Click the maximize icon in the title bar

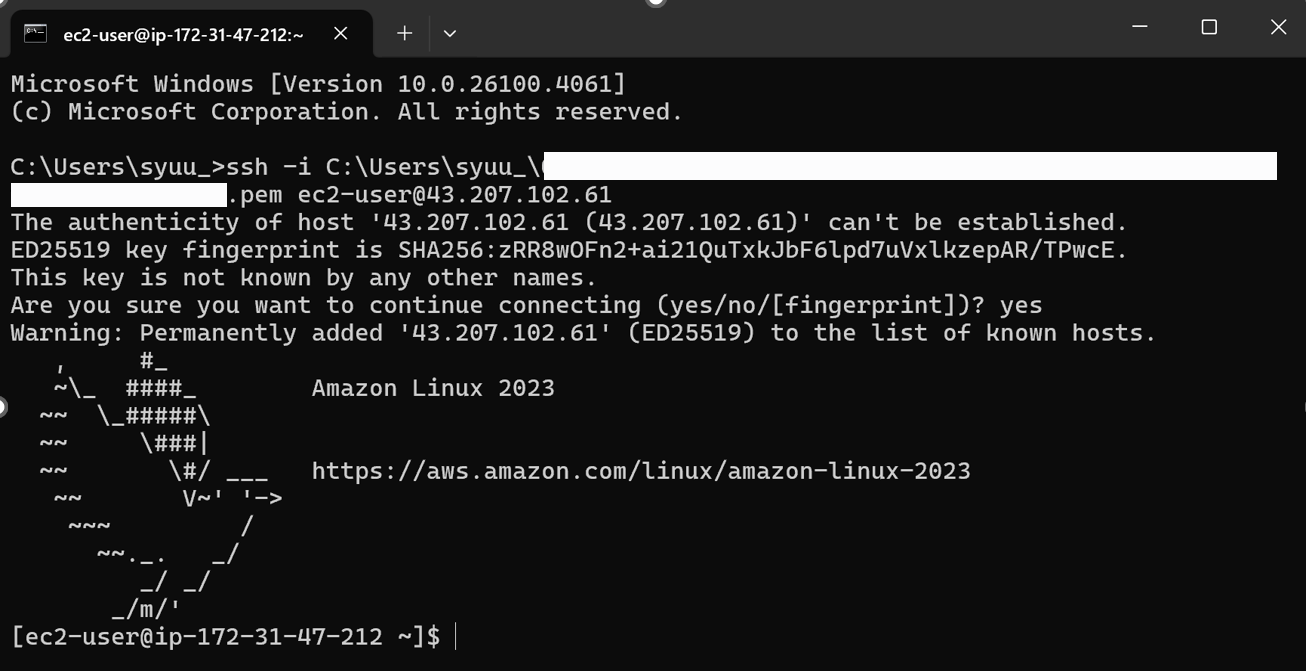1208,27
